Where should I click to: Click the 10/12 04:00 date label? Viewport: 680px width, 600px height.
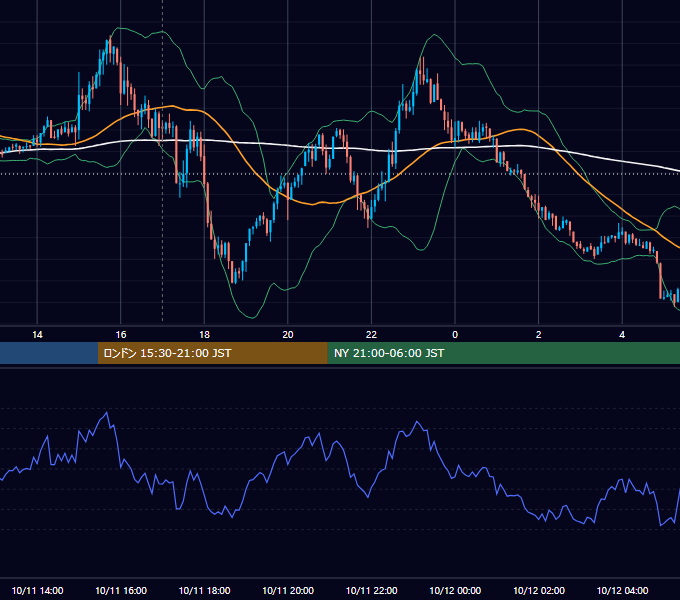[x=622, y=590]
